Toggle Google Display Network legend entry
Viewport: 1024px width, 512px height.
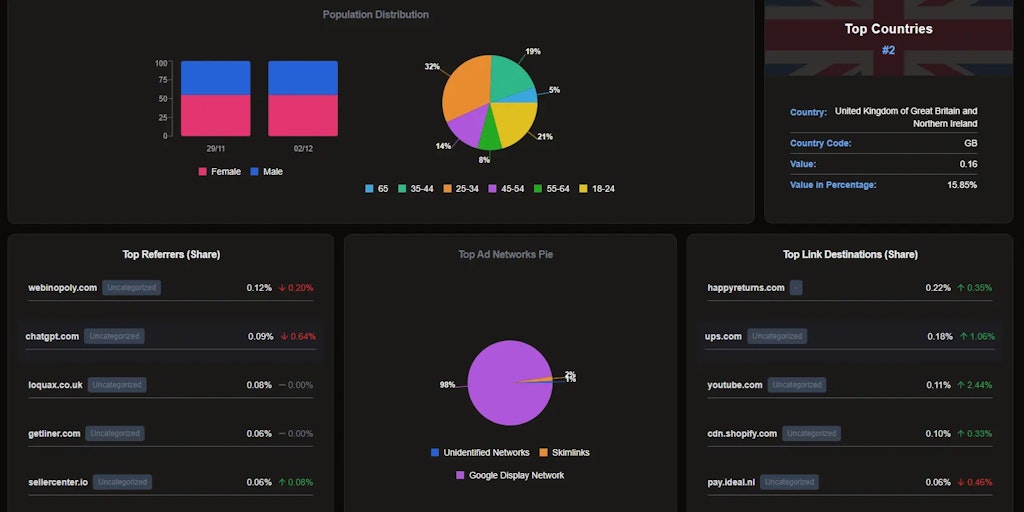[x=510, y=475]
